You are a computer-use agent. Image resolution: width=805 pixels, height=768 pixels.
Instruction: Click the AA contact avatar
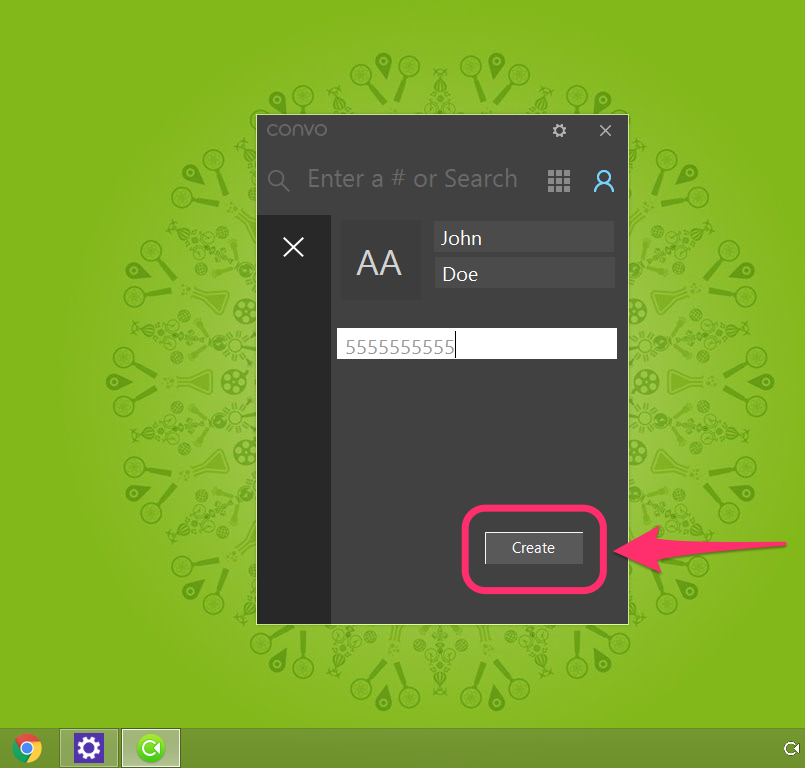coord(379,262)
